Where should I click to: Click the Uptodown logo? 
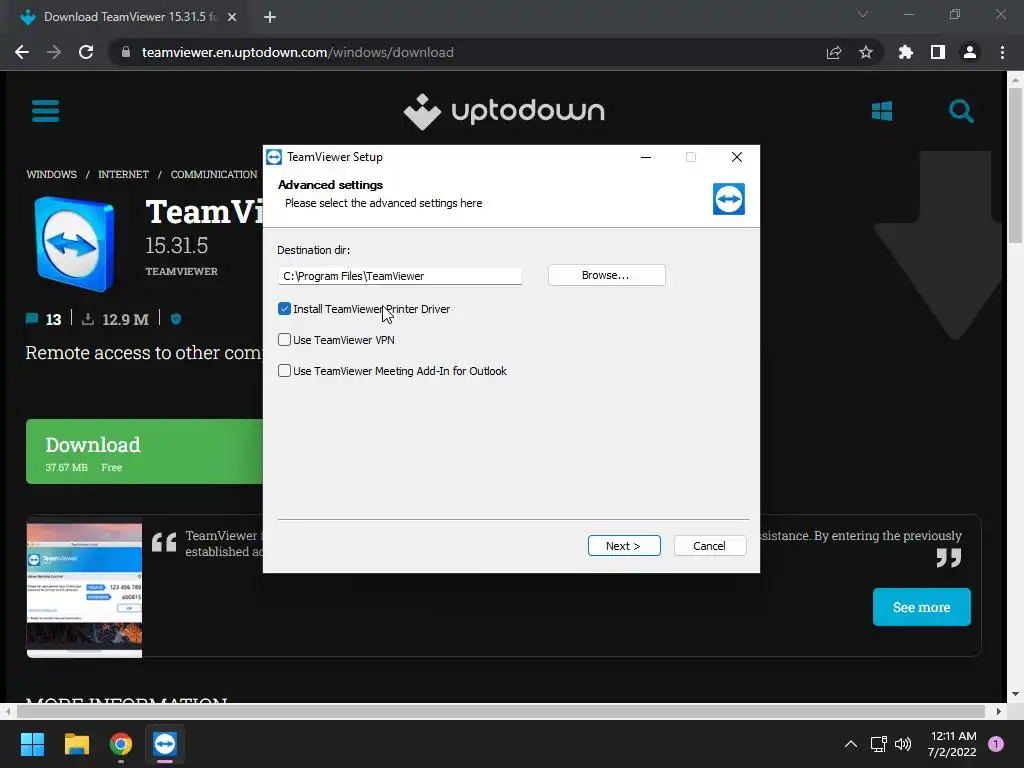pos(504,112)
